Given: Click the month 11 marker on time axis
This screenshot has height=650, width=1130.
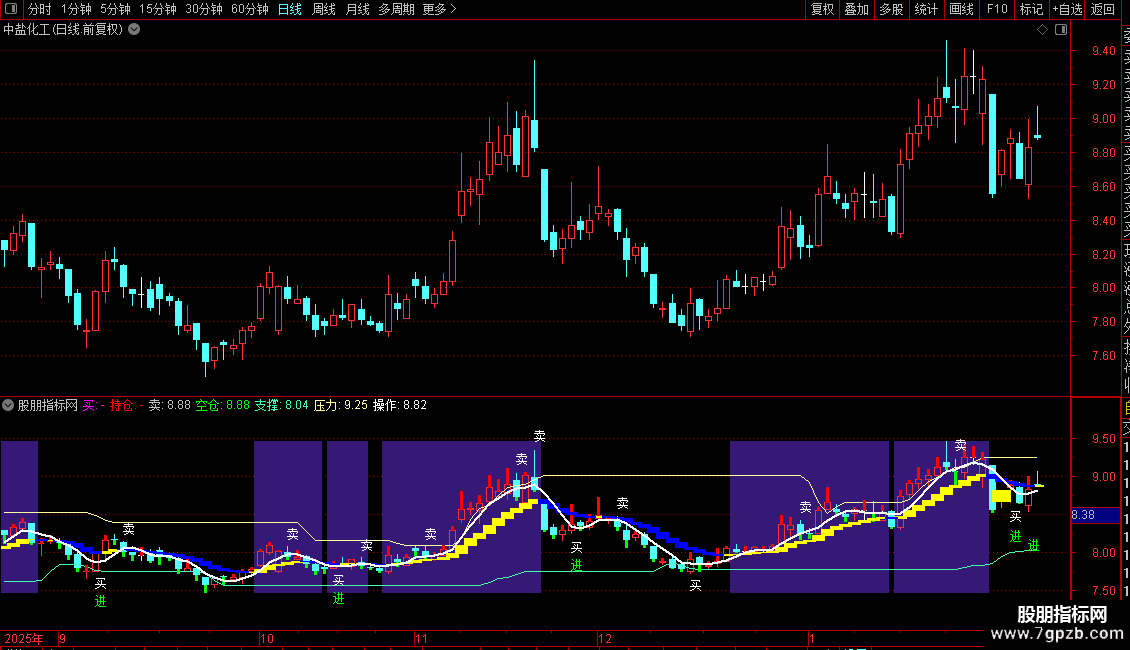Looking at the screenshot, I should 422,638.
